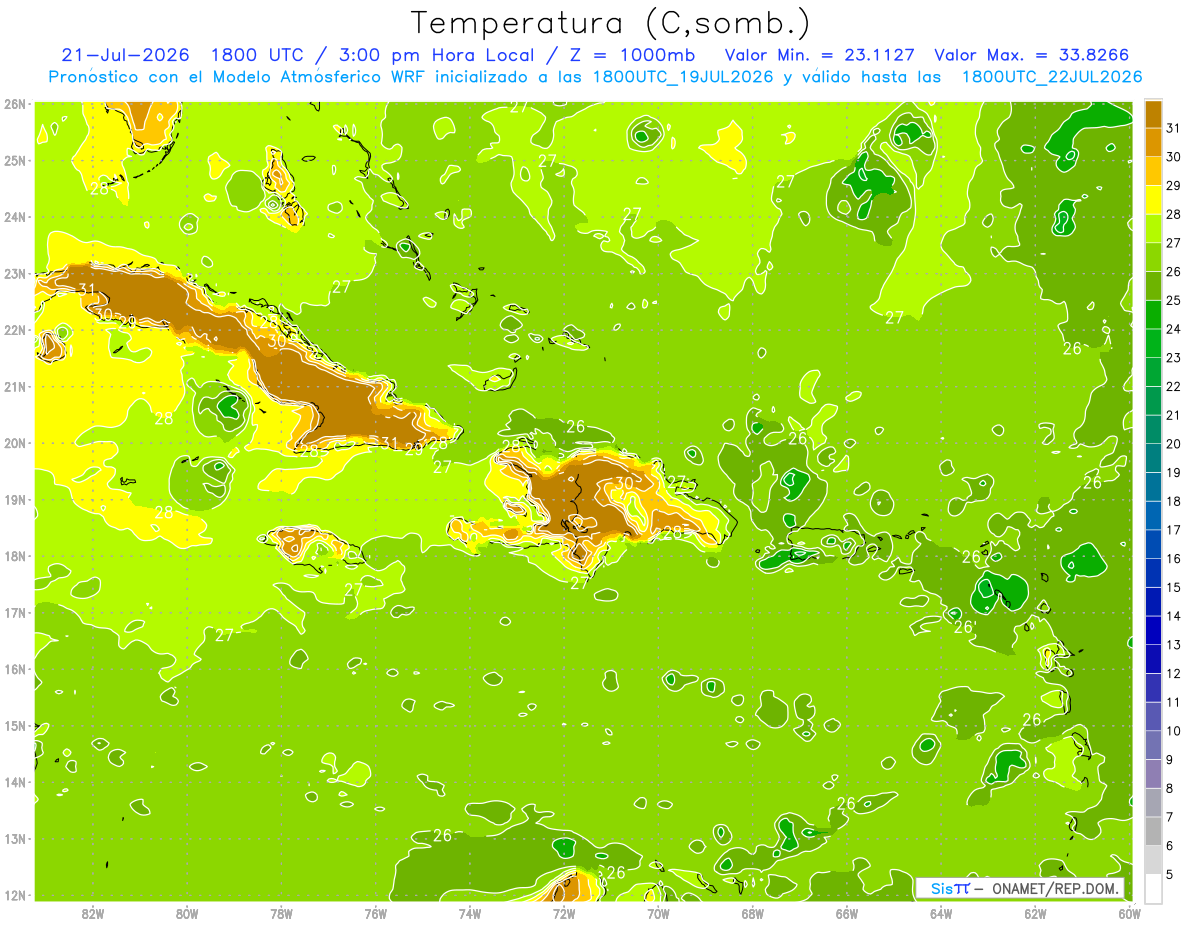
Task: Select valid-until time "1800UTC_22JUL2026"
Action: click(x=1052, y=77)
